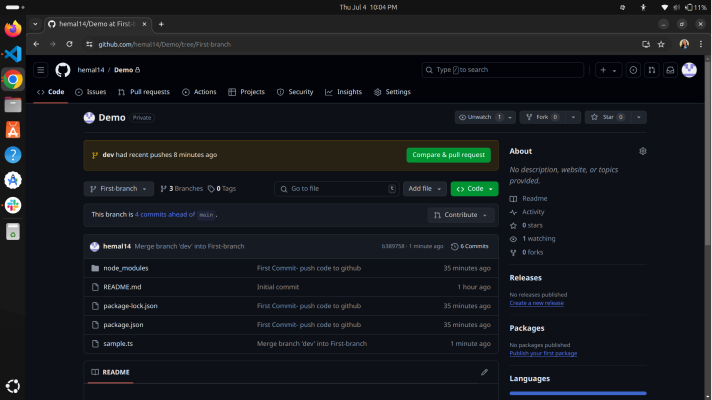
Task: Open the create new plus dropdown
Action: pos(608,70)
